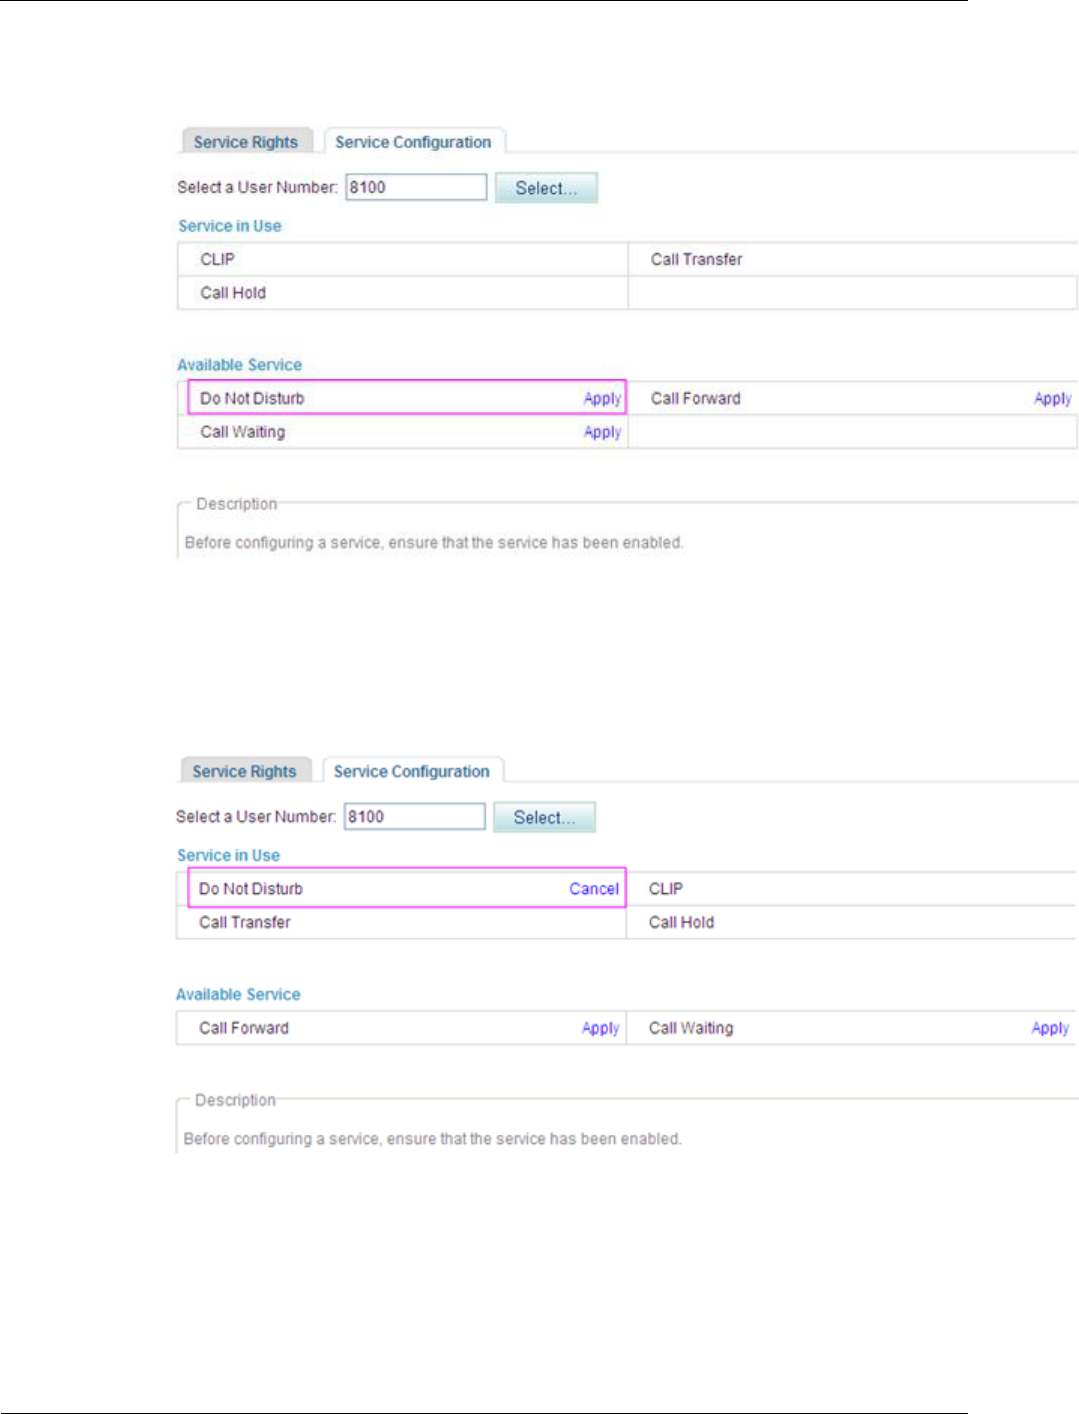Select the Call Transfer row in upper panel

[853, 259]
